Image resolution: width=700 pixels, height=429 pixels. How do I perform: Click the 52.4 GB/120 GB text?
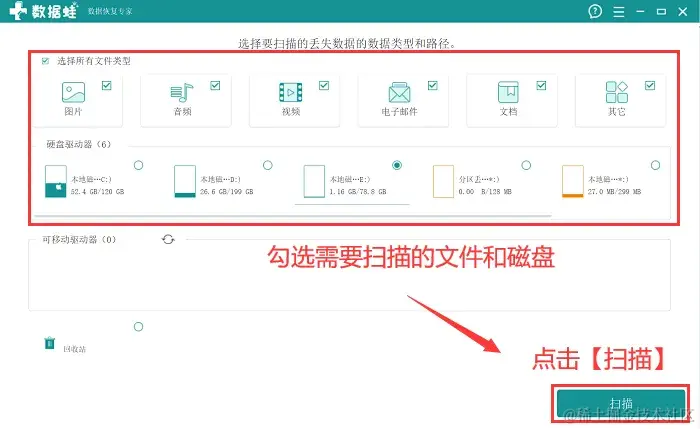[x=97, y=192]
